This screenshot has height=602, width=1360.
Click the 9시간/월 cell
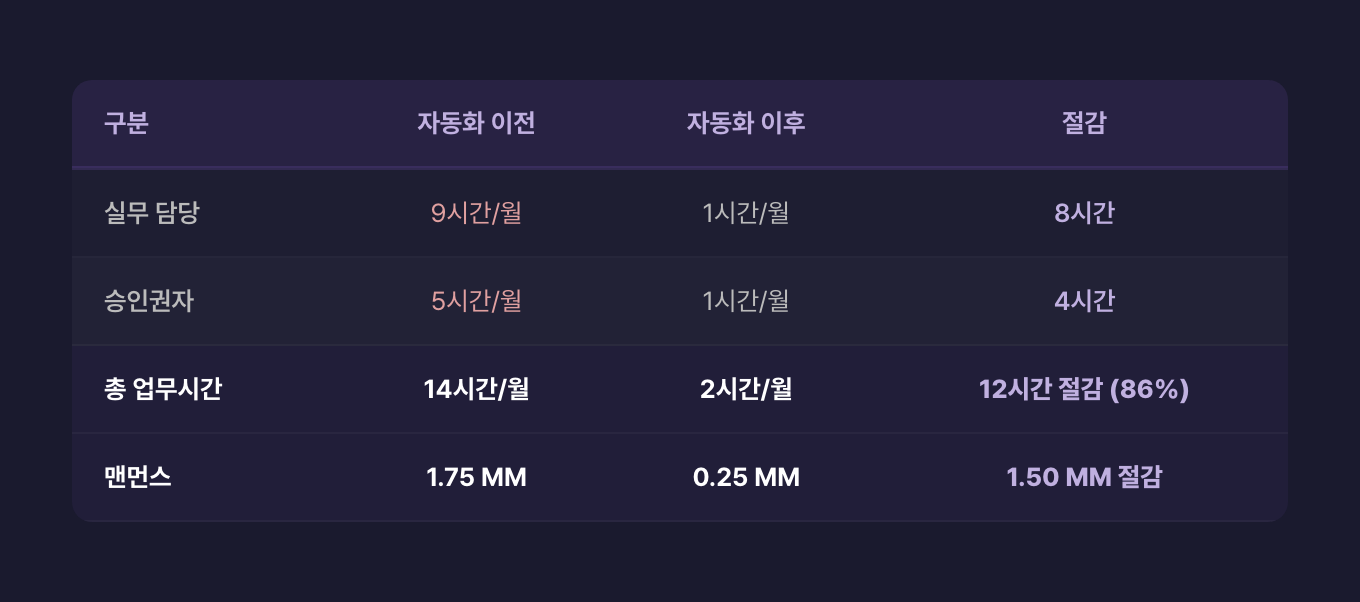(x=476, y=213)
